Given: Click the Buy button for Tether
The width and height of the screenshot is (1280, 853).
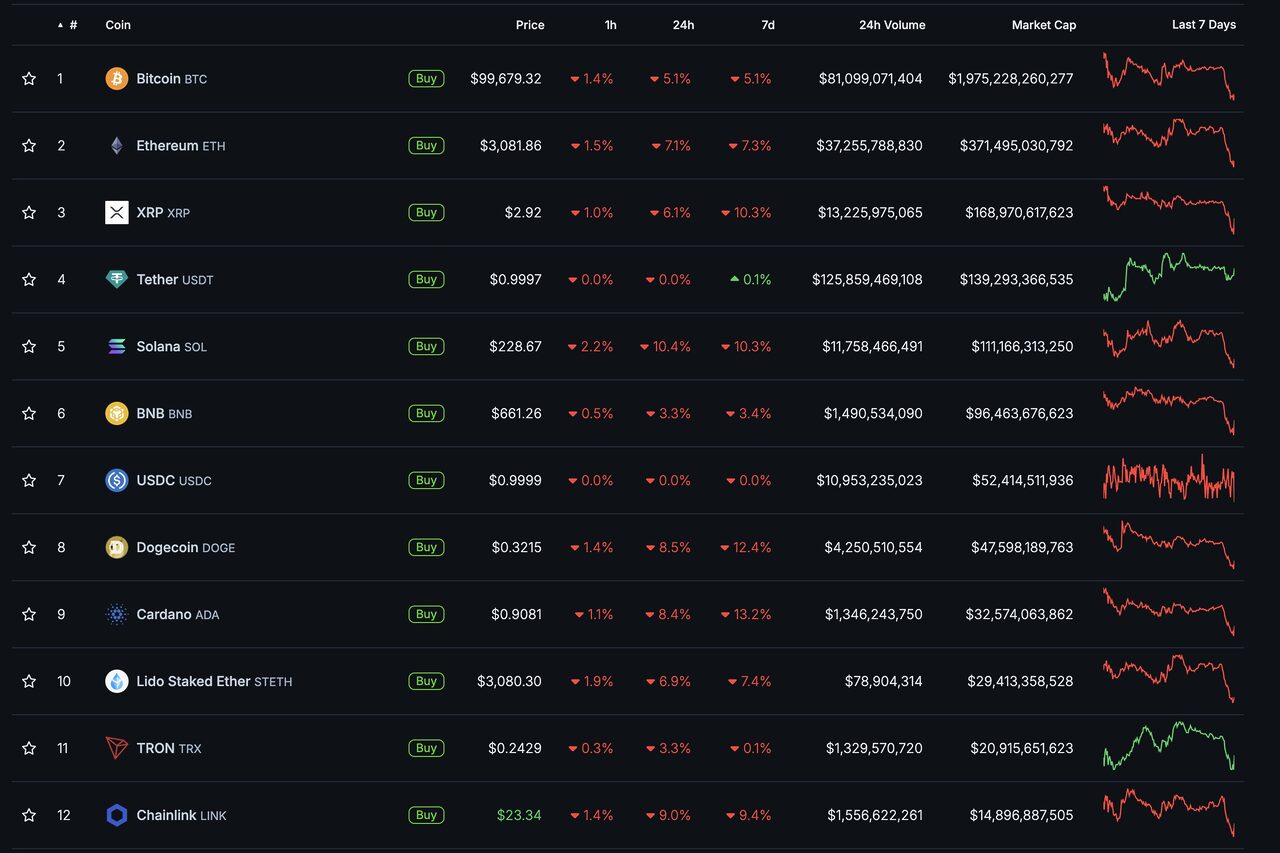Looking at the screenshot, I should (426, 279).
